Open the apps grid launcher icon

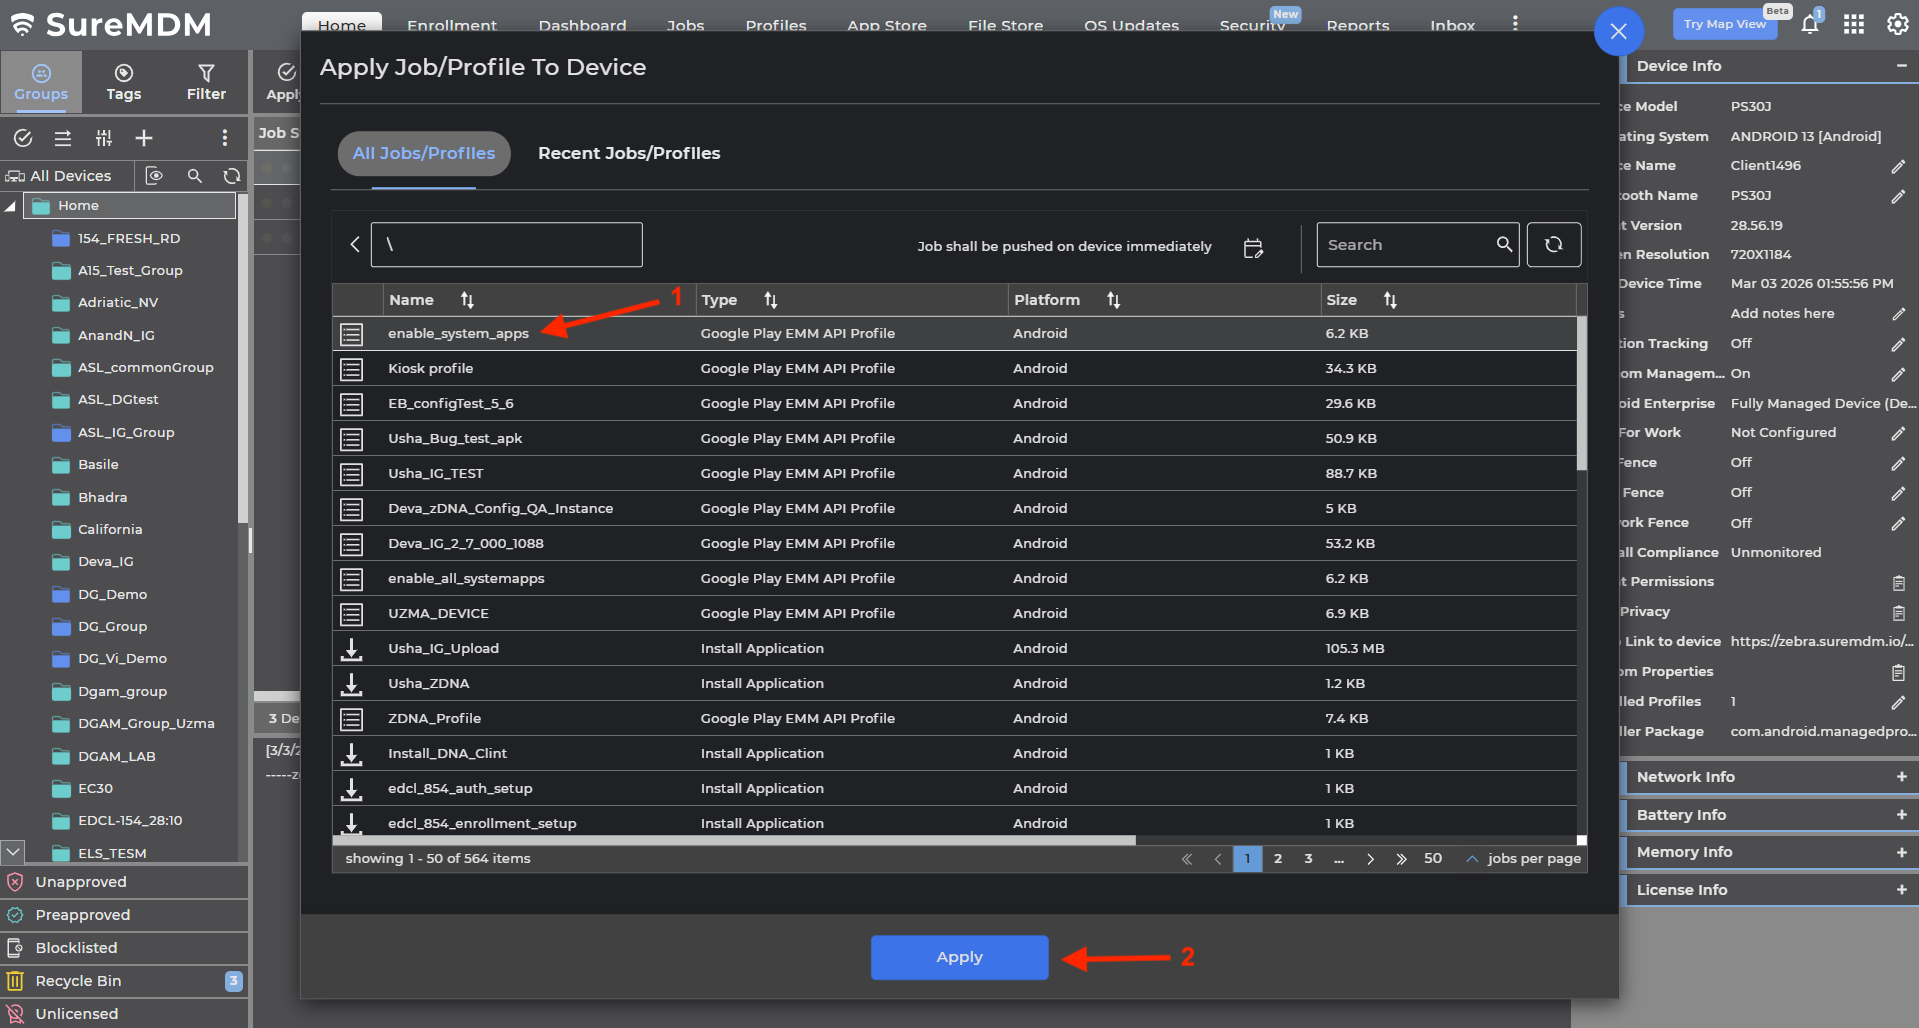[x=1853, y=25]
